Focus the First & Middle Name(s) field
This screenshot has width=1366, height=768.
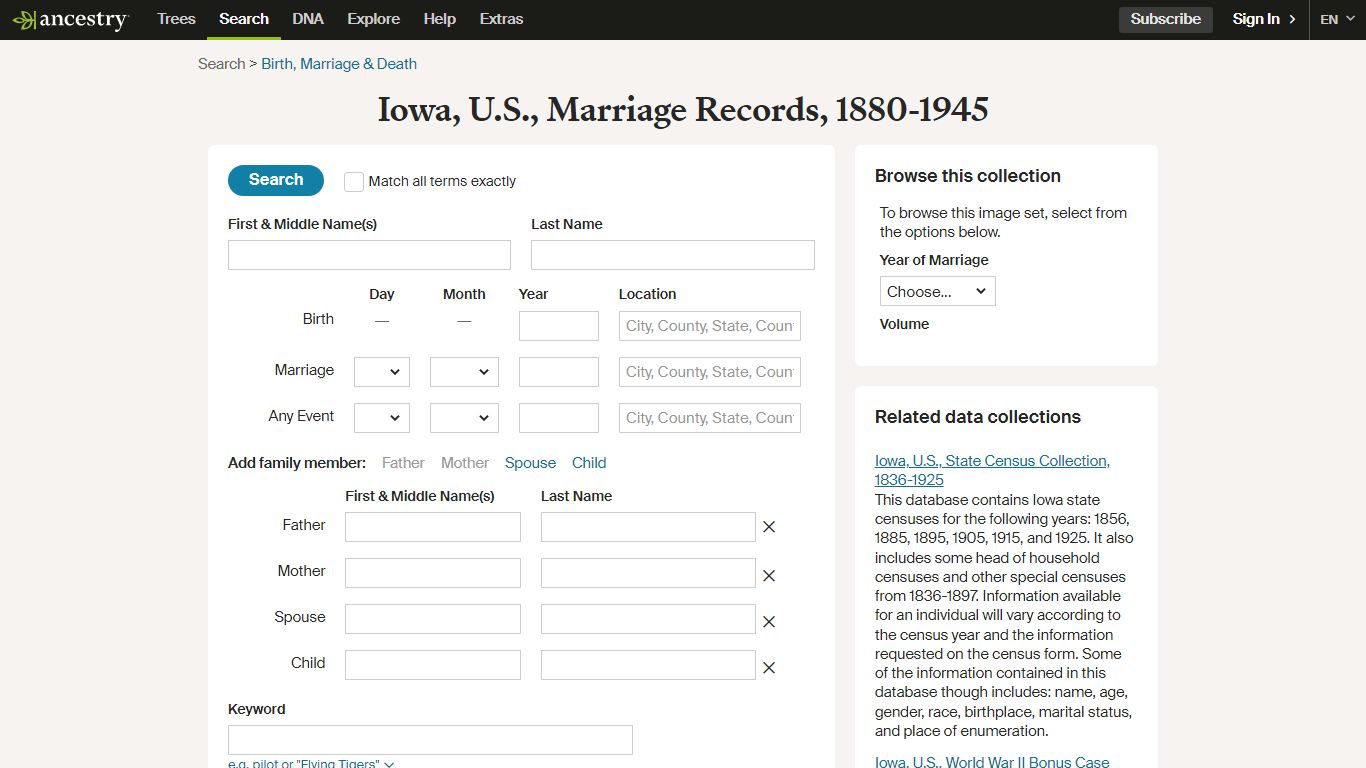[x=369, y=255]
